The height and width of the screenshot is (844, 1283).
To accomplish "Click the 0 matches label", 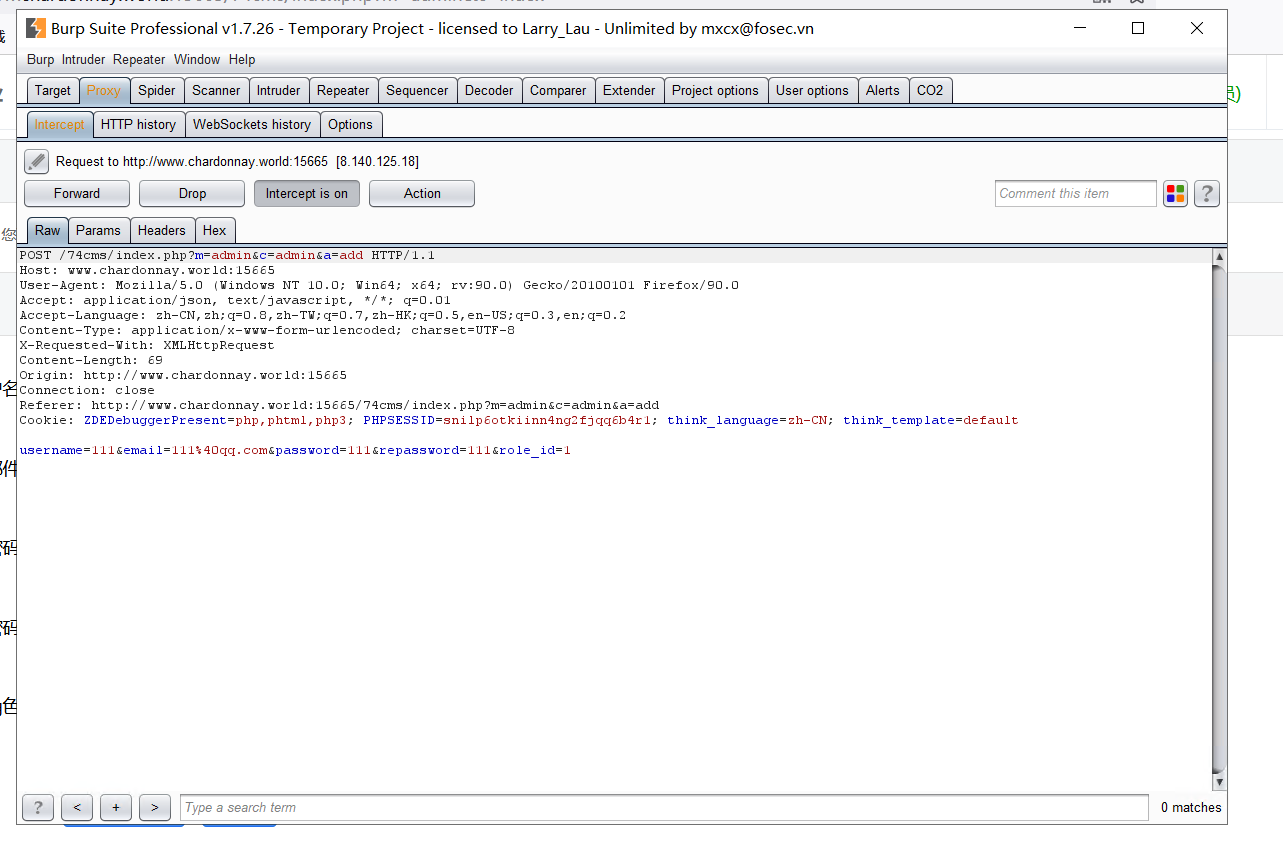I will click(x=1191, y=807).
